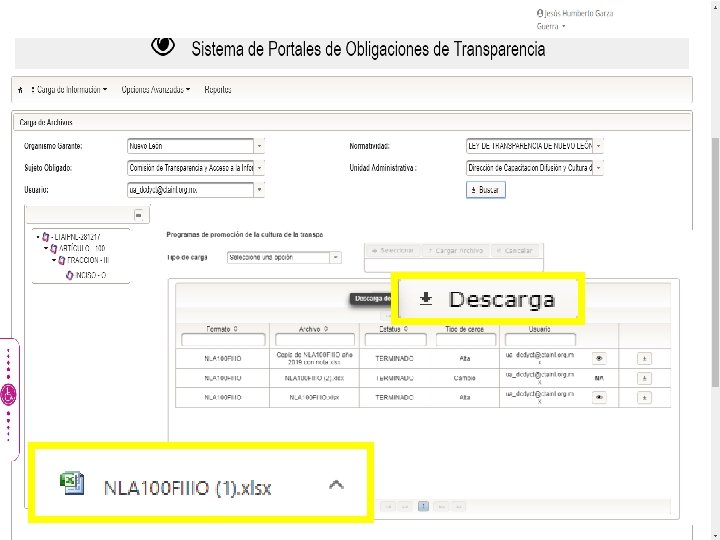Click the Seleccionar button
The width and height of the screenshot is (720, 540).
[x=393, y=251]
